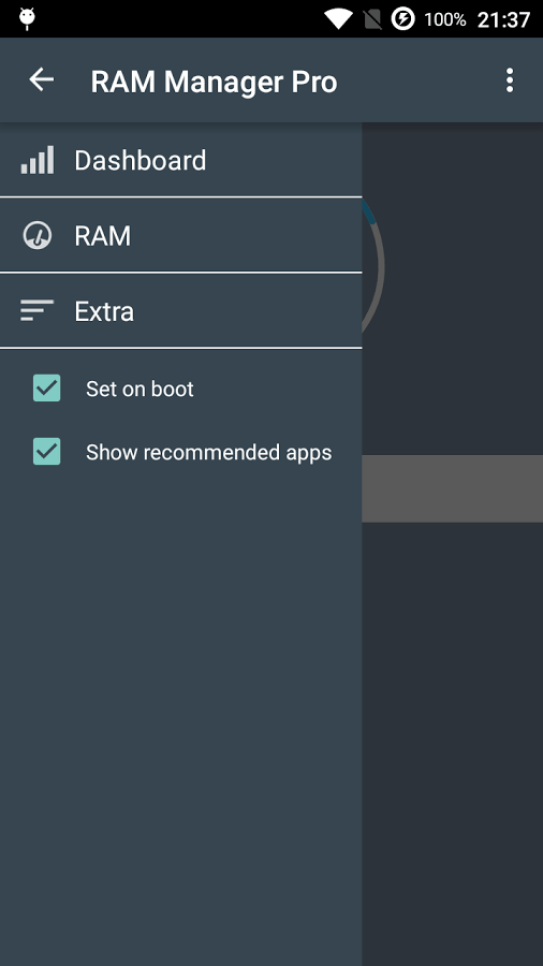
Task: Open the three-dot overflow menu
Action: point(509,80)
